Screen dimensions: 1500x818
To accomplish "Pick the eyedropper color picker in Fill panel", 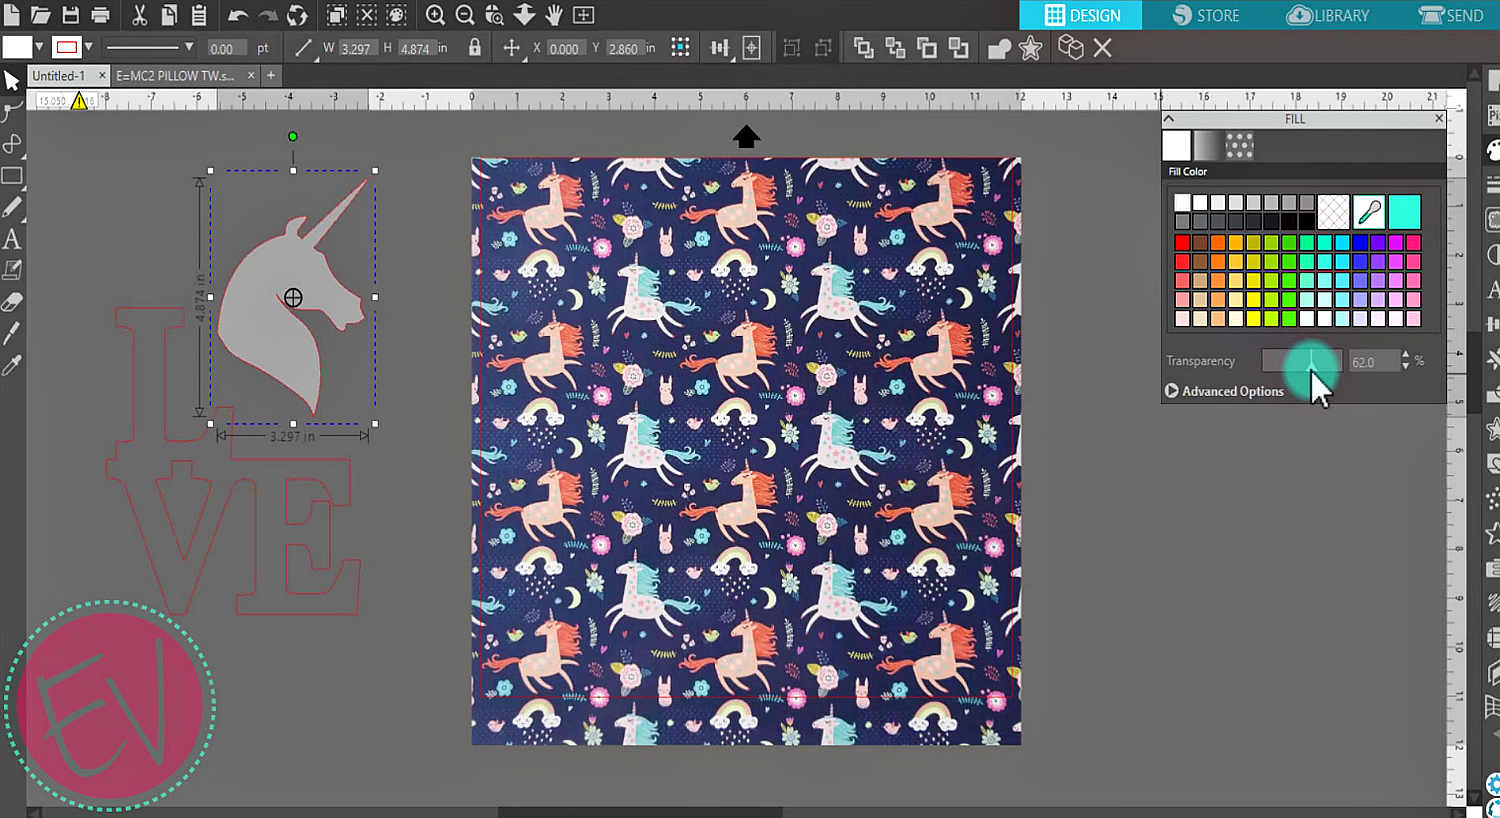I will 1369,212.
